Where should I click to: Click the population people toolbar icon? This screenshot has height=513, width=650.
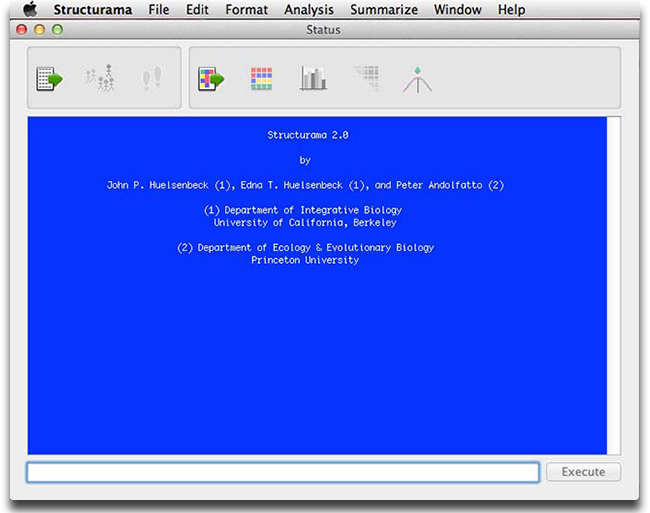(99, 78)
